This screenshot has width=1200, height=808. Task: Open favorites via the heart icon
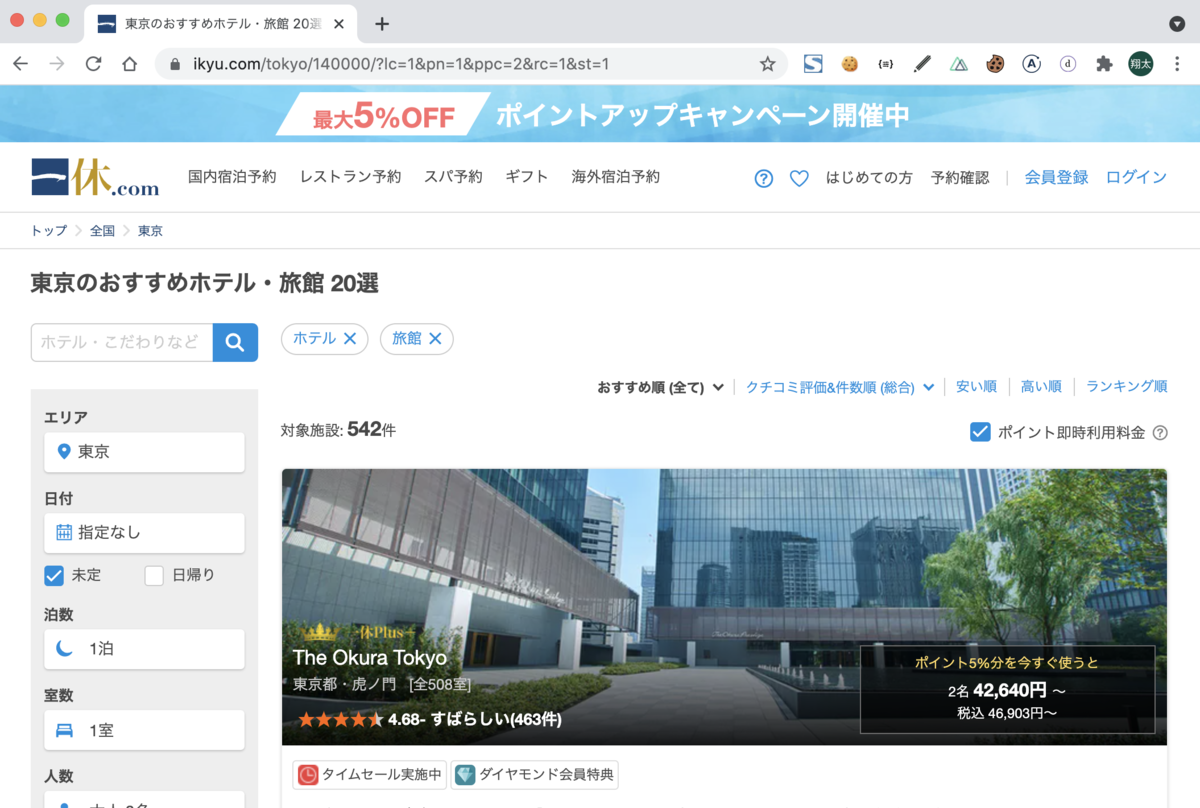pyautogui.click(x=799, y=177)
